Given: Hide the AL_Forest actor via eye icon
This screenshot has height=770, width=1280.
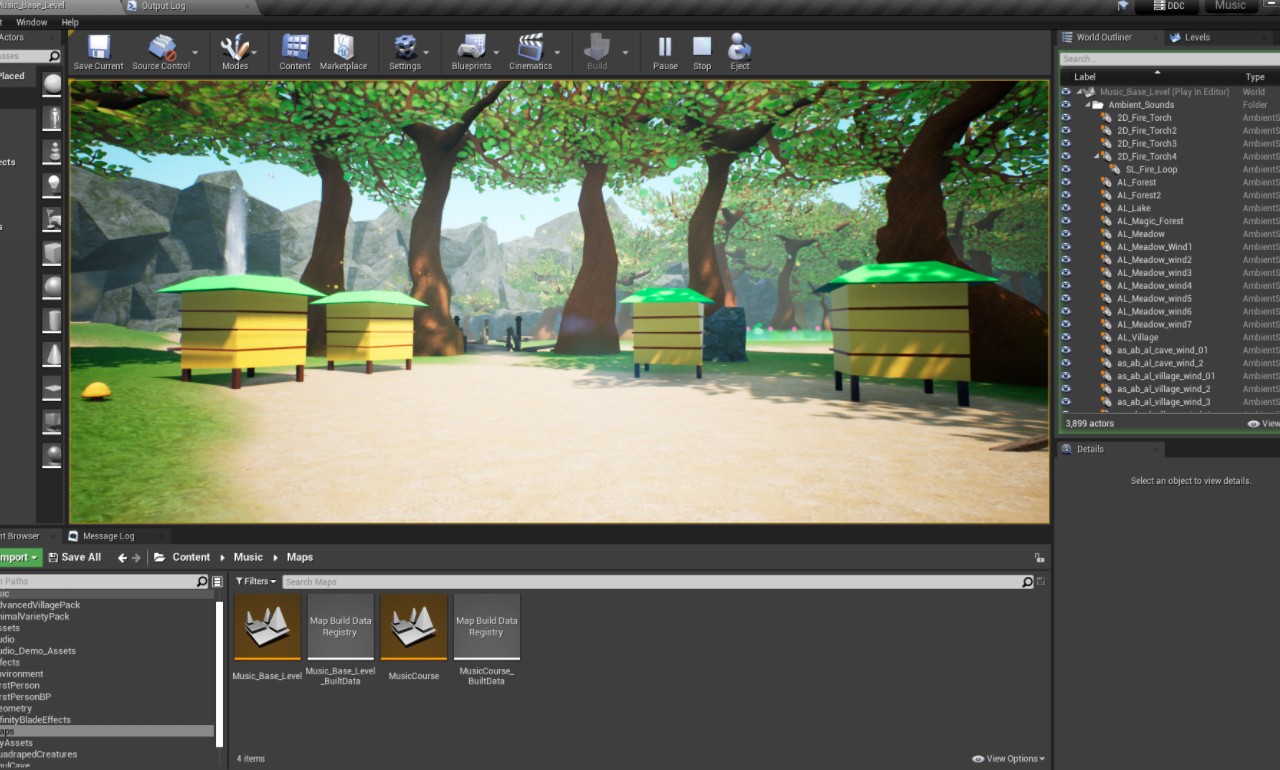Looking at the screenshot, I should pyautogui.click(x=1066, y=182).
